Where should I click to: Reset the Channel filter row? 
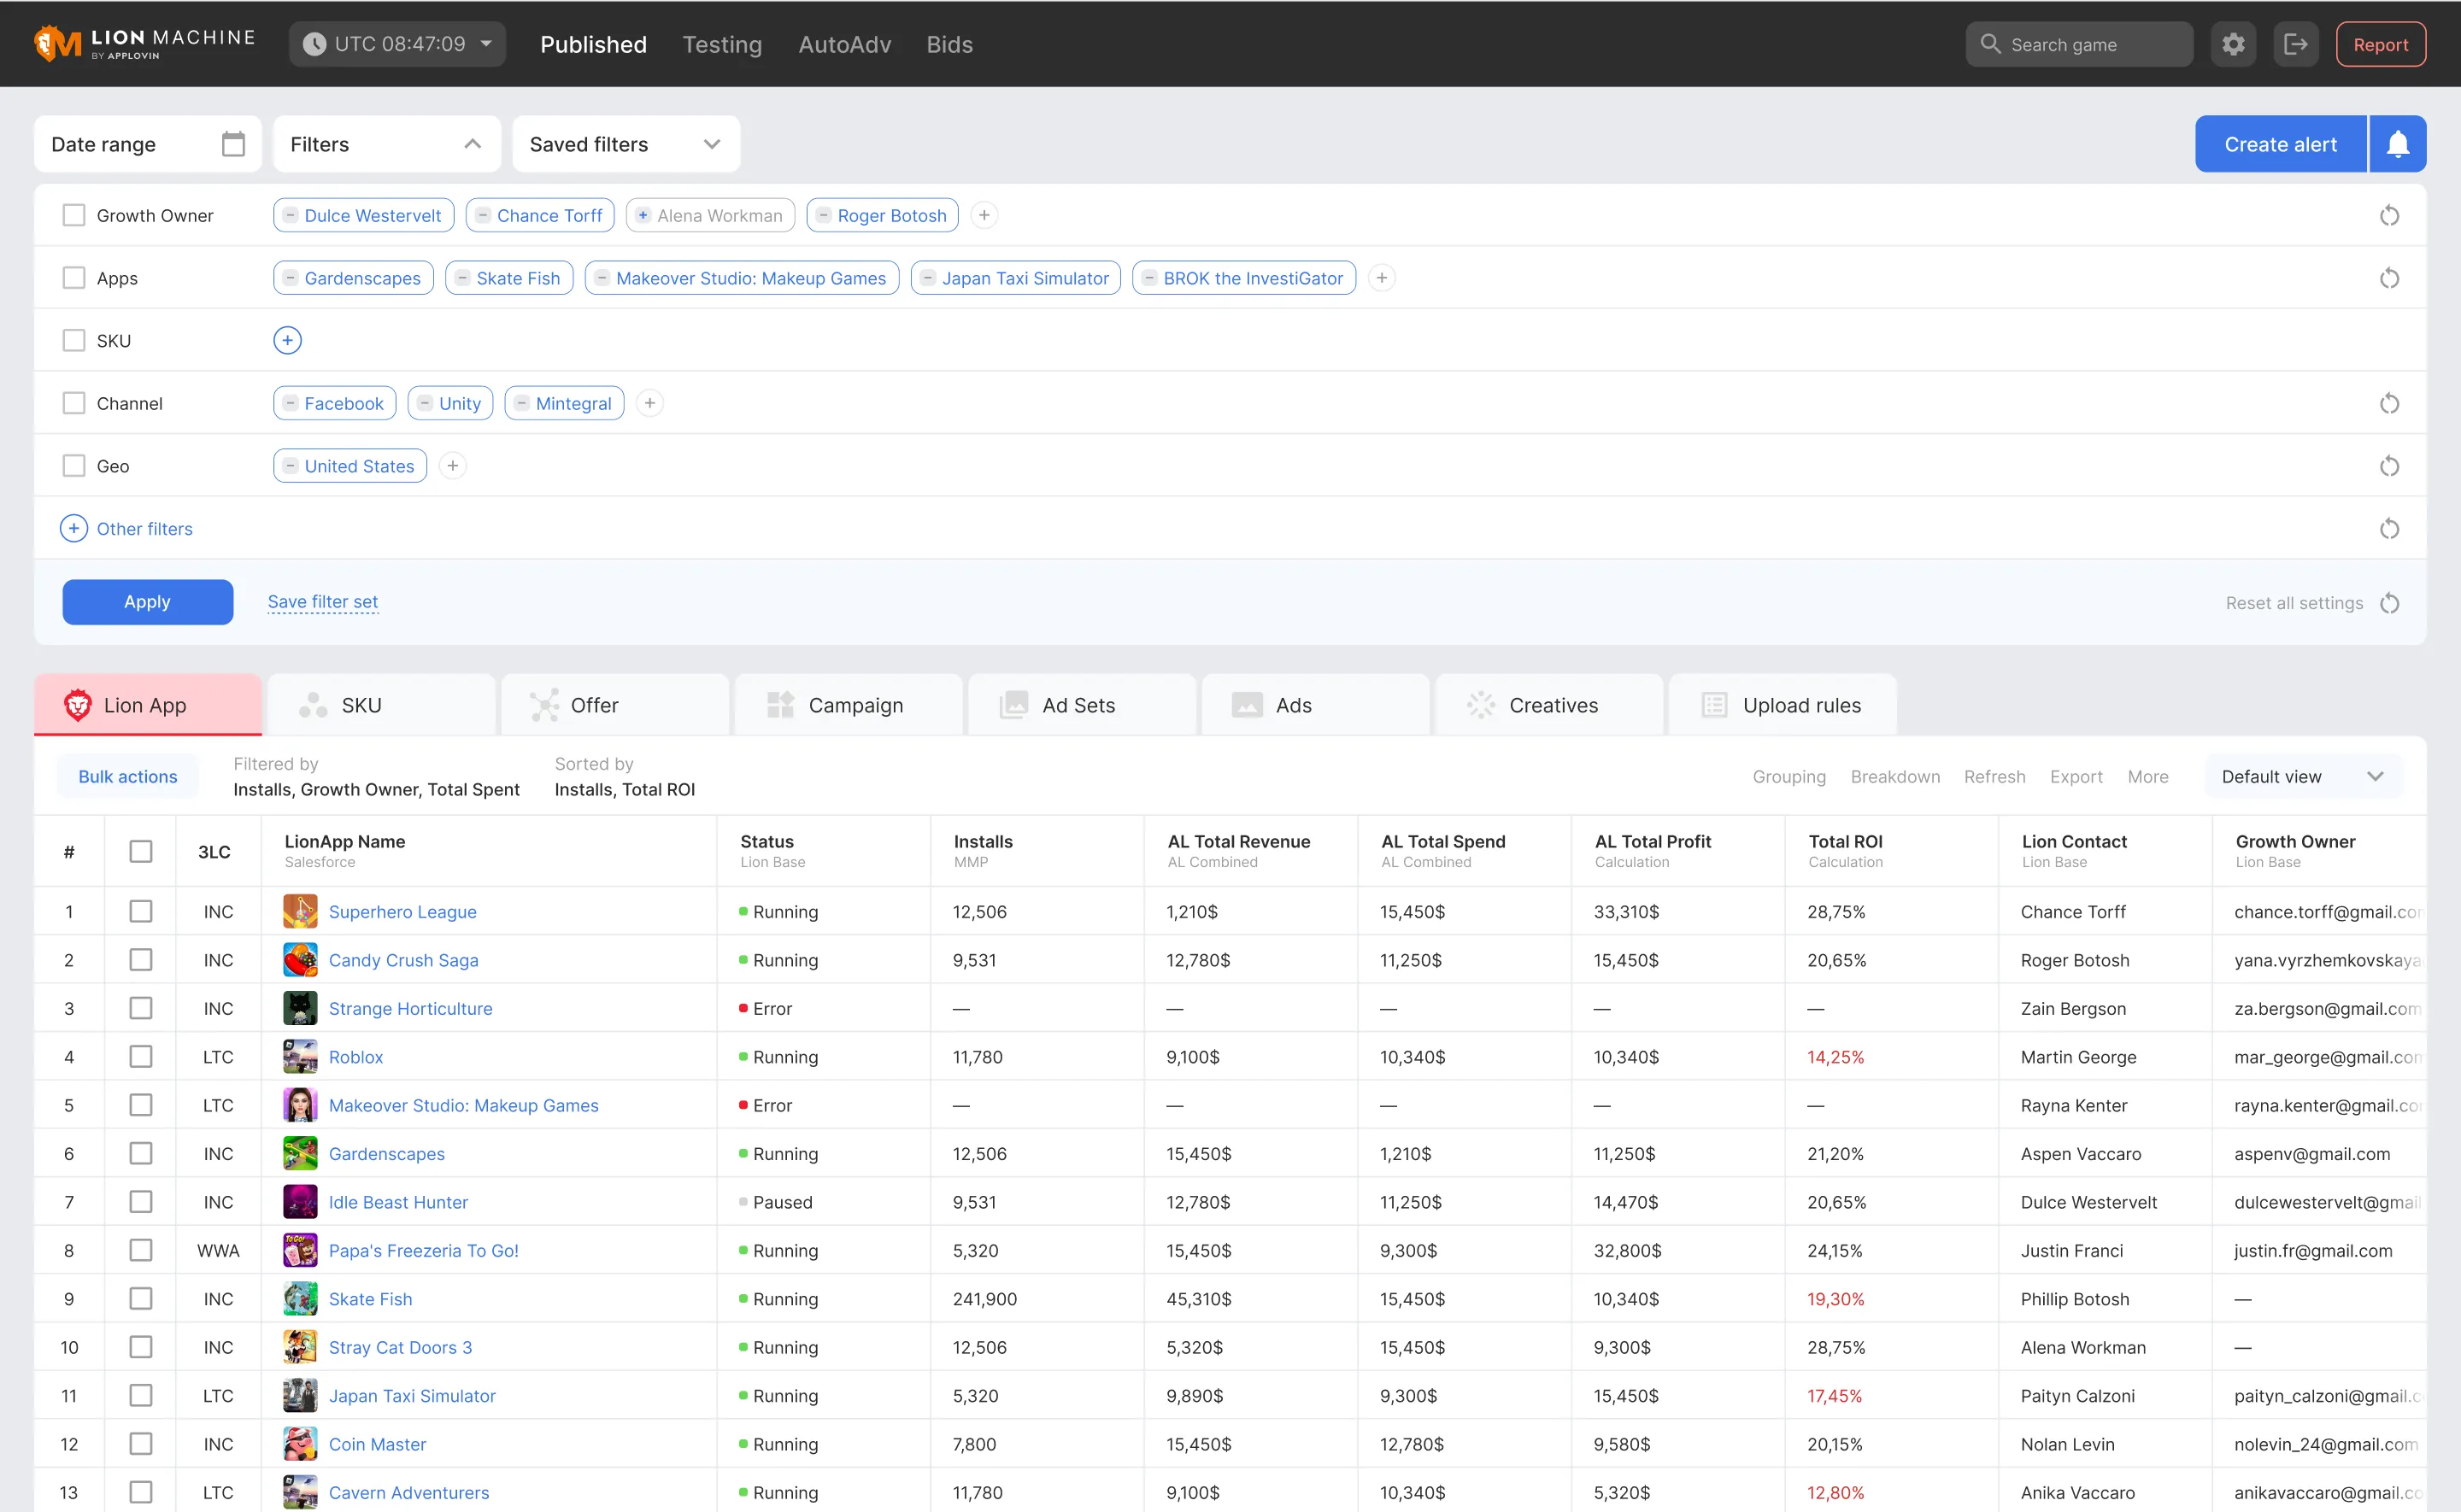pyautogui.click(x=2389, y=403)
